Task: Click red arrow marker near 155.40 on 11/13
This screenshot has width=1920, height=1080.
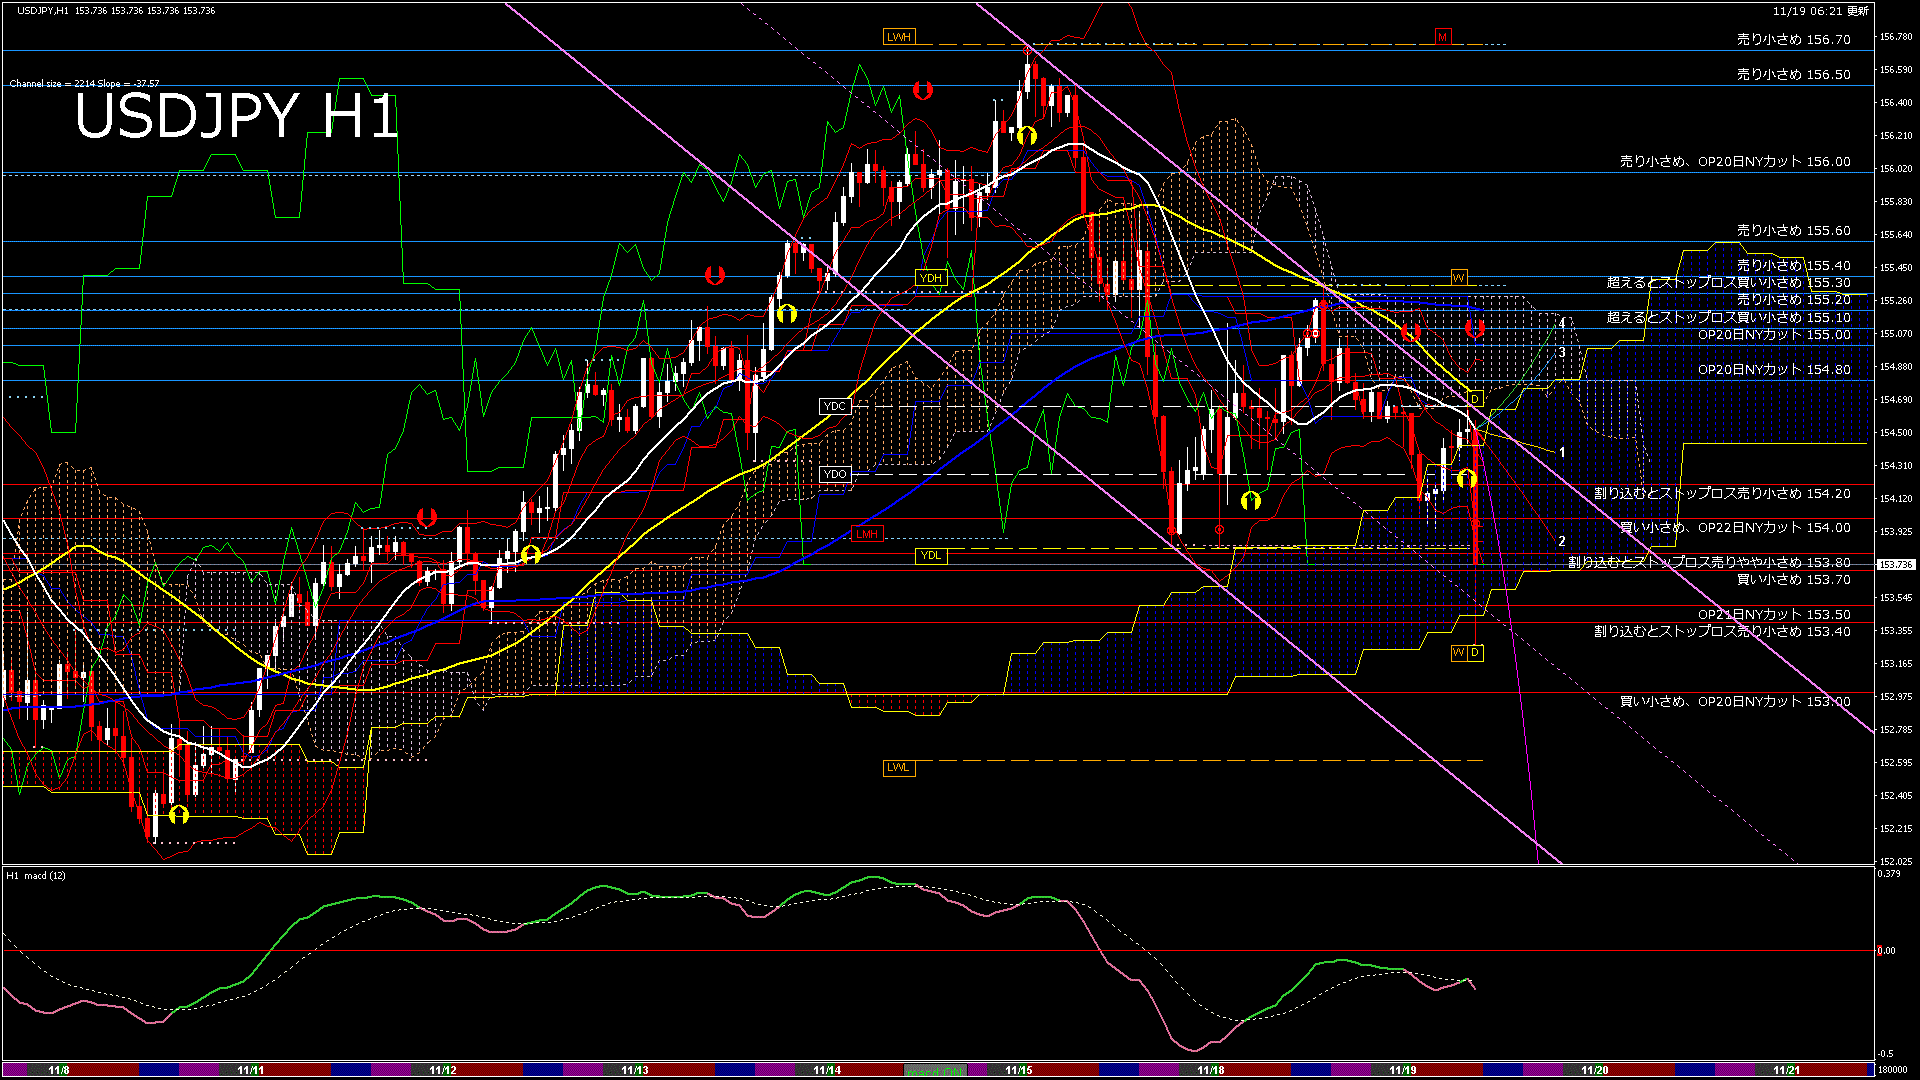Action: [715, 275]
